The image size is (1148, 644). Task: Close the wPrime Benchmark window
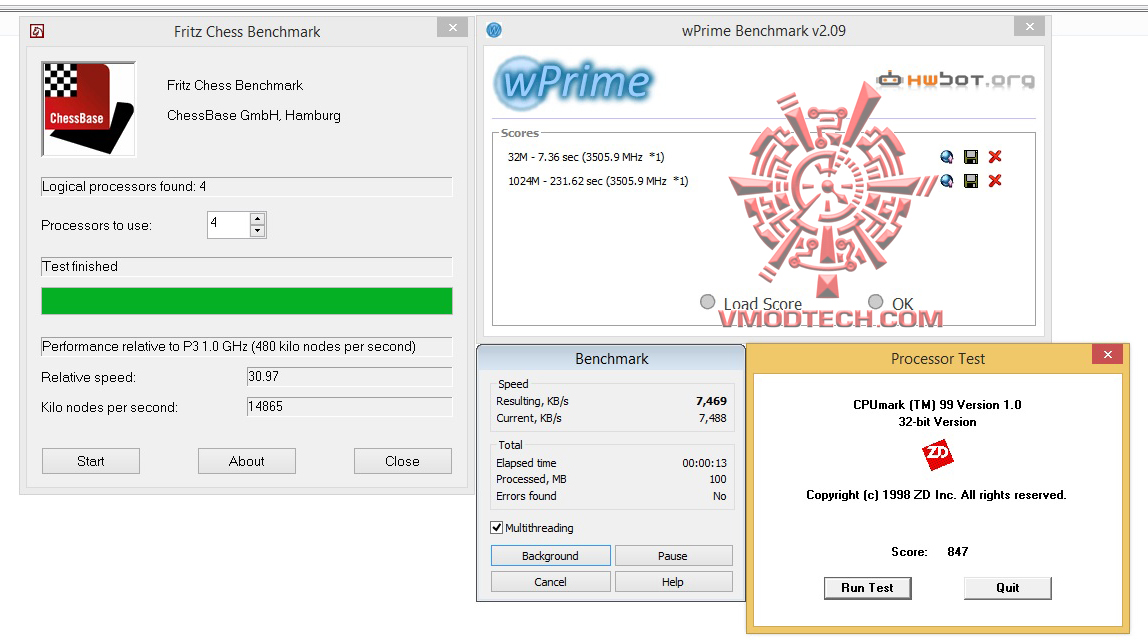point(1029,26)
